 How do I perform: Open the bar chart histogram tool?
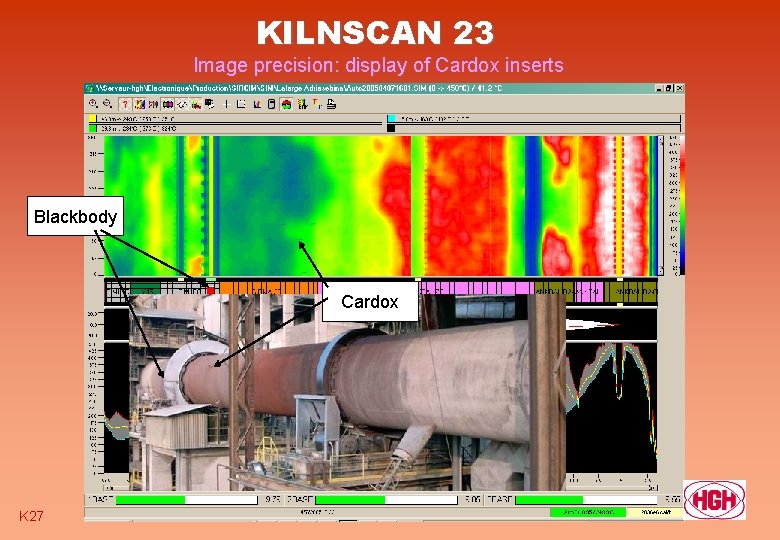[x=257, y=104]
